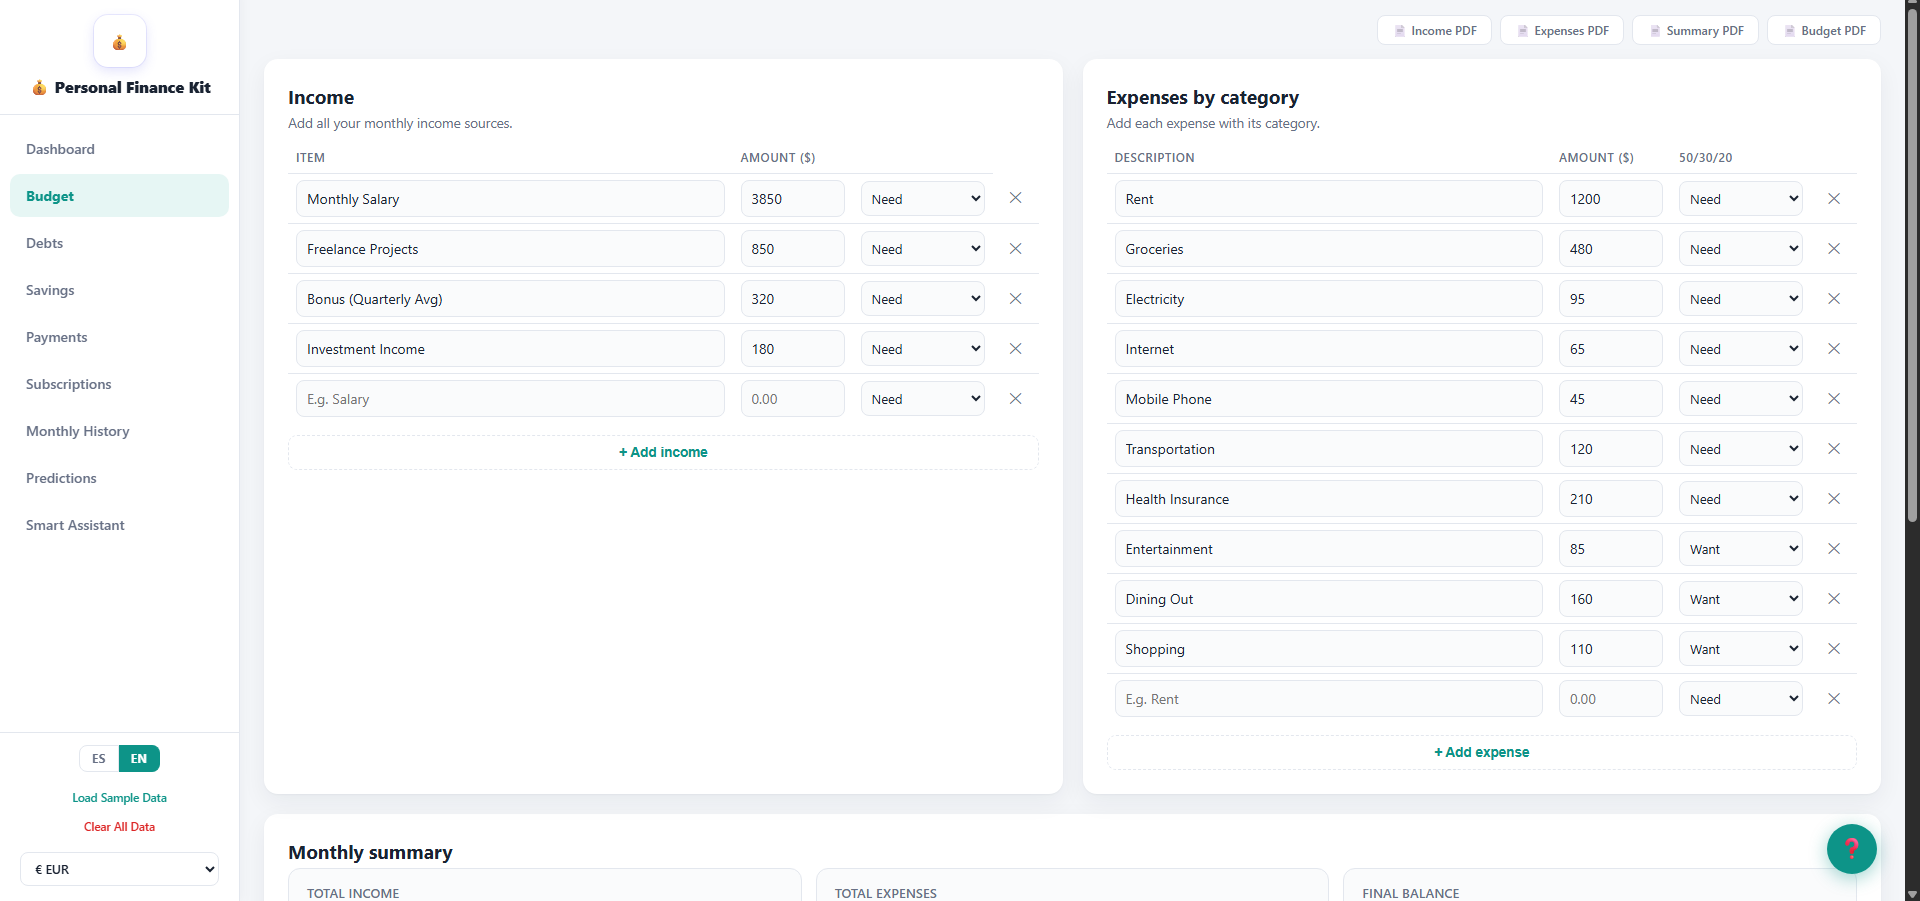Open the EUR currency selector
The height and width of the screenshot is (901, 1920).
coord(120,869)
